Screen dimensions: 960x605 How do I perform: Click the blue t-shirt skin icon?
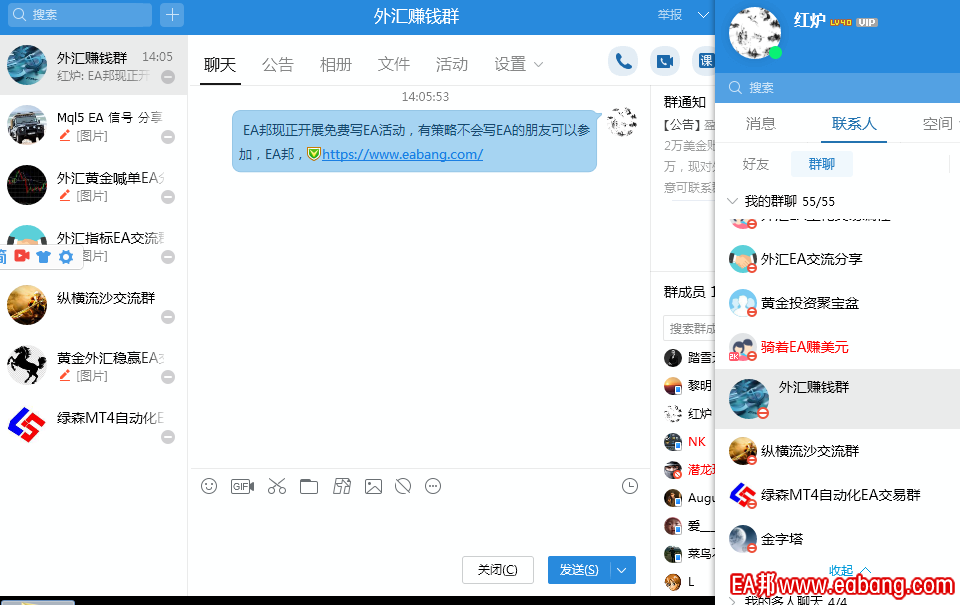tap(43, 257)
